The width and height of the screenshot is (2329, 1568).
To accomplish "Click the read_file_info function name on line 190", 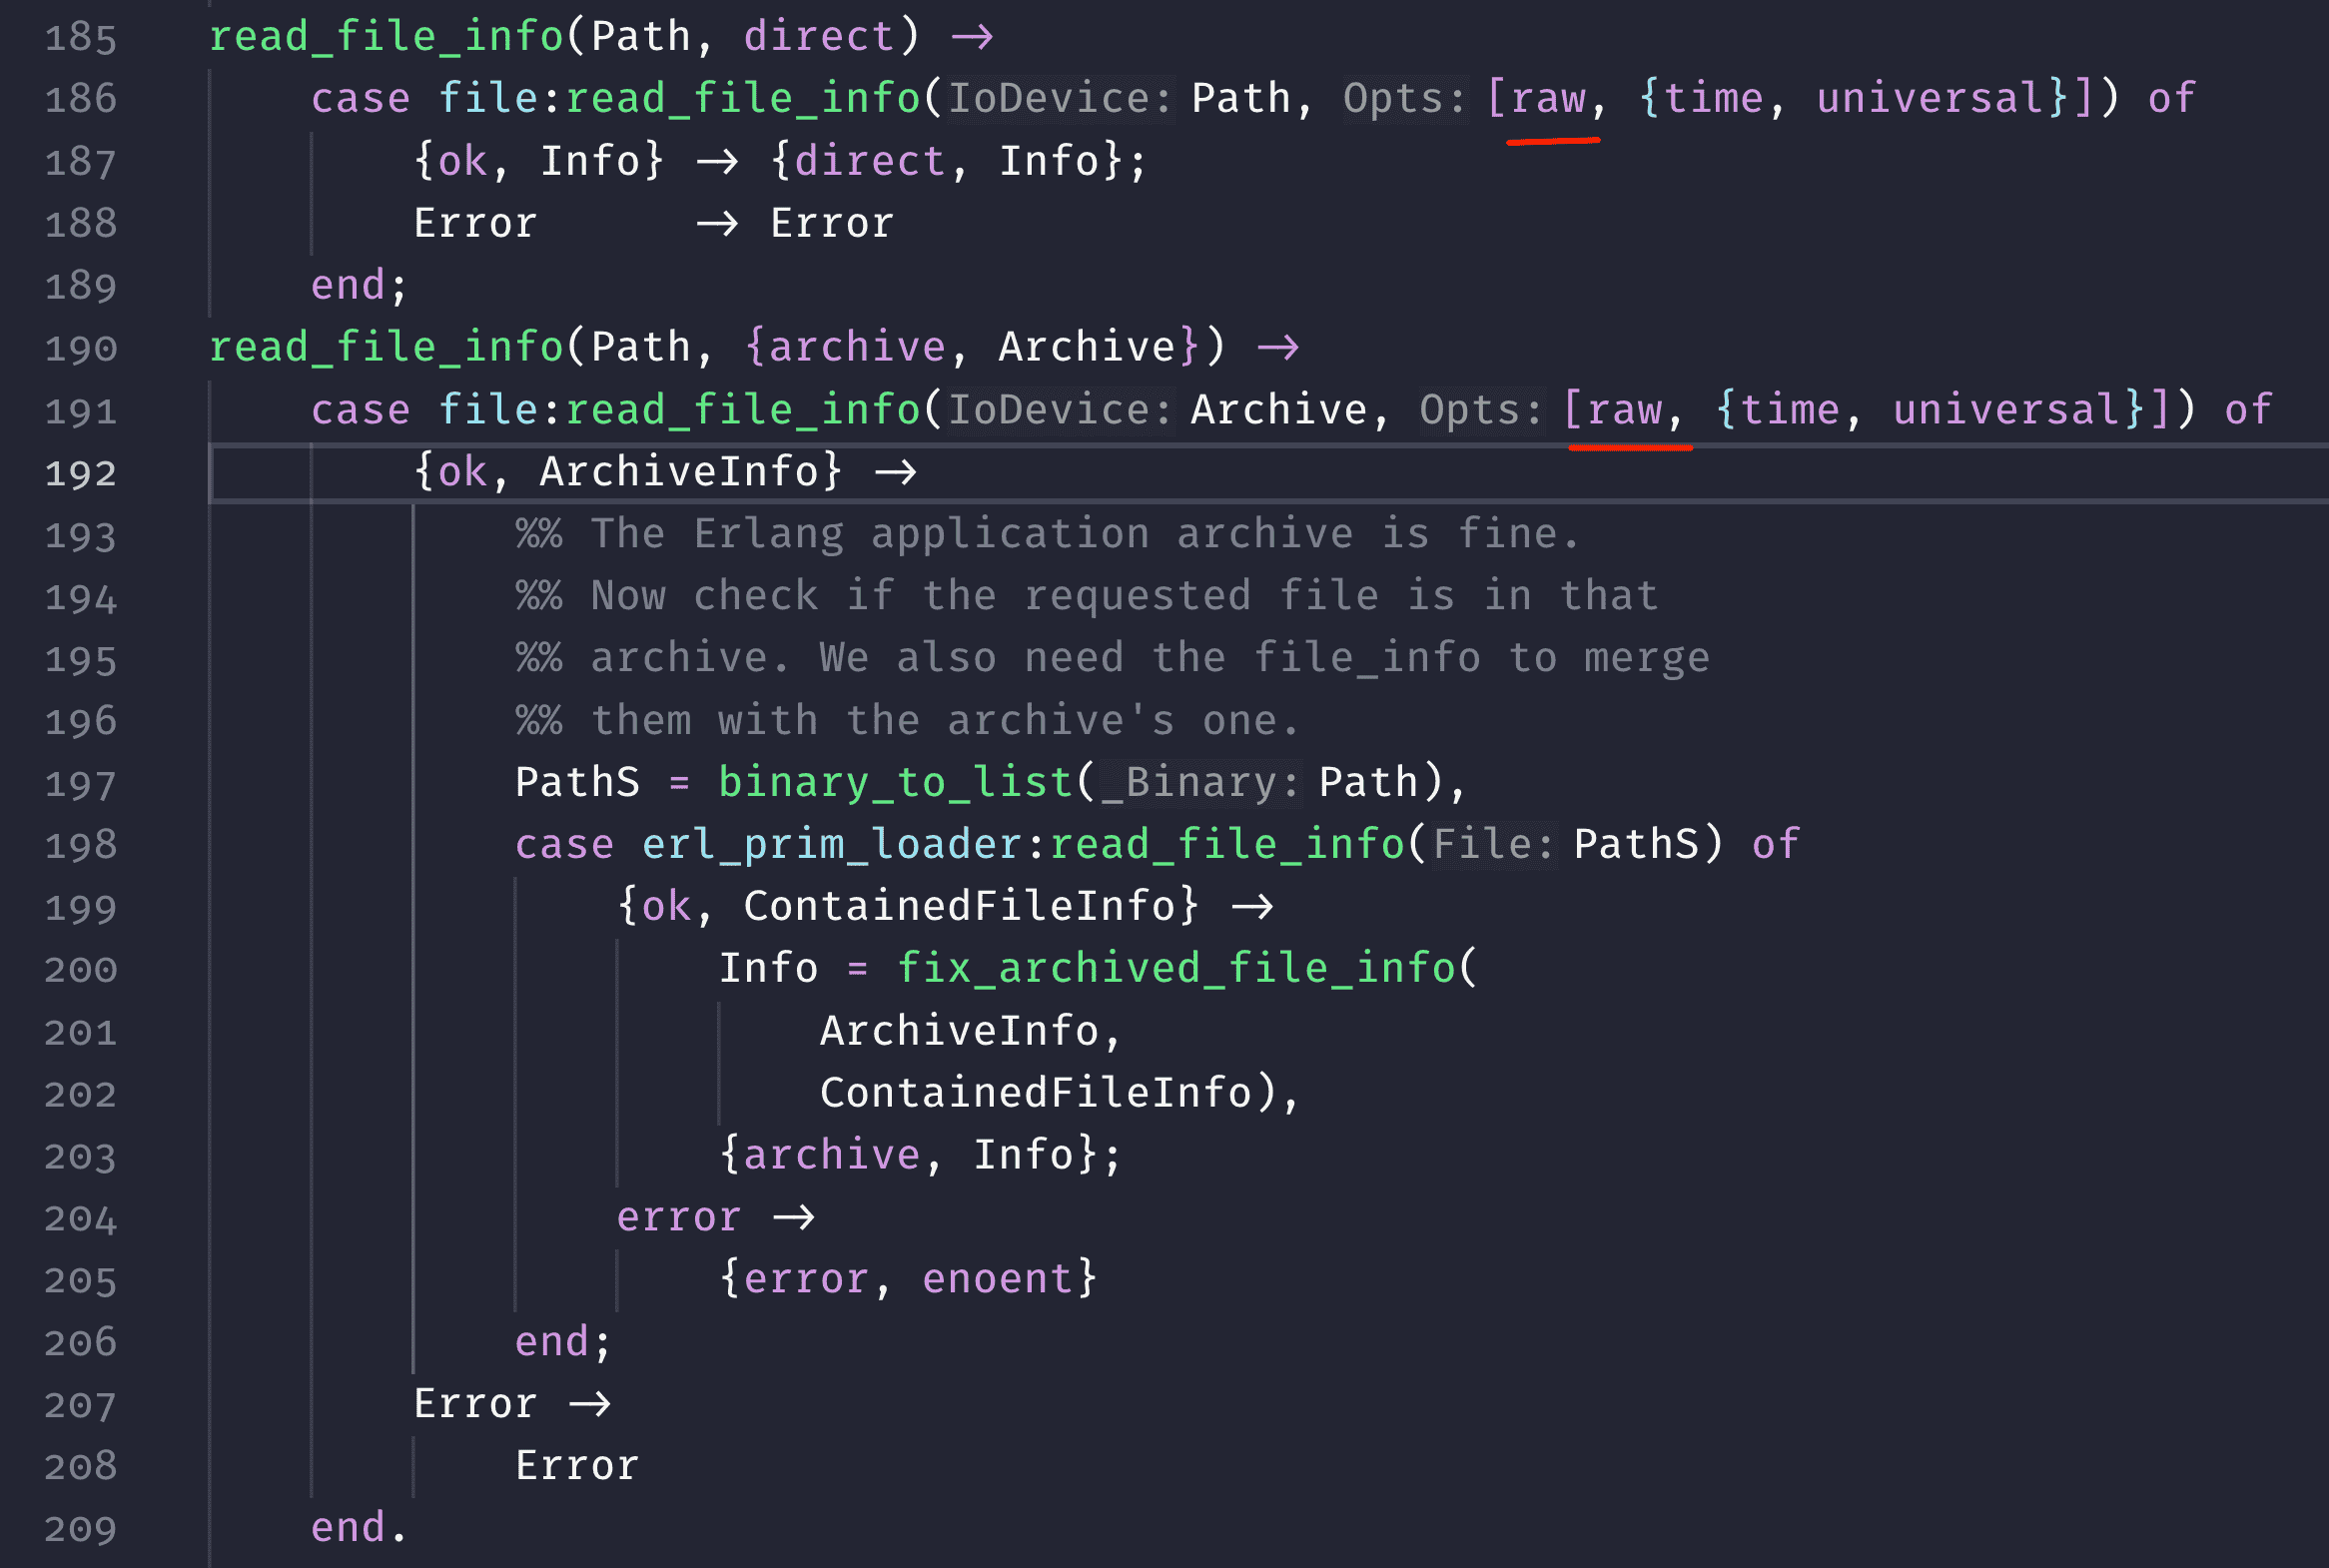I will click(x=386, y=347).
